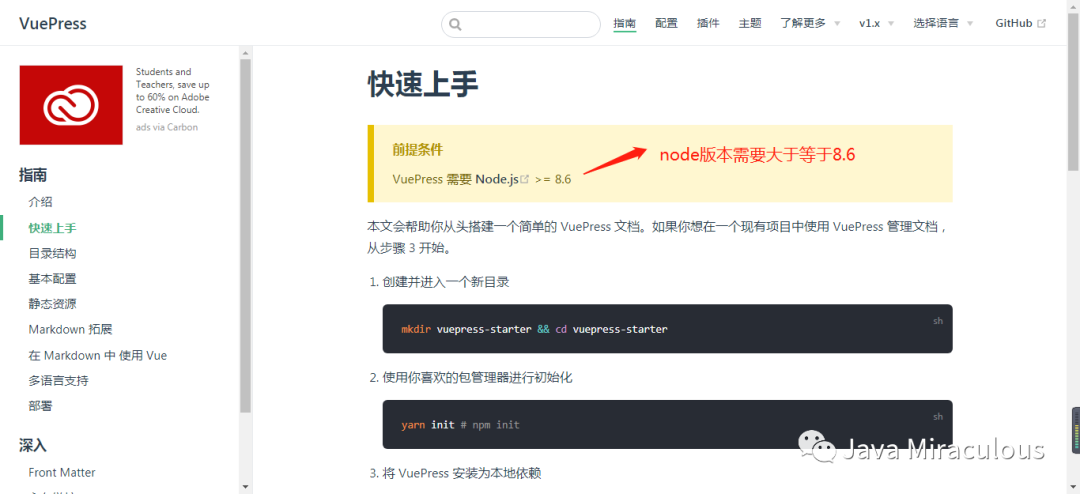Viewport: 1080px width, 494px height.
Task: Select 多语言支持 in the sidebar
Action: click(59, 380)
